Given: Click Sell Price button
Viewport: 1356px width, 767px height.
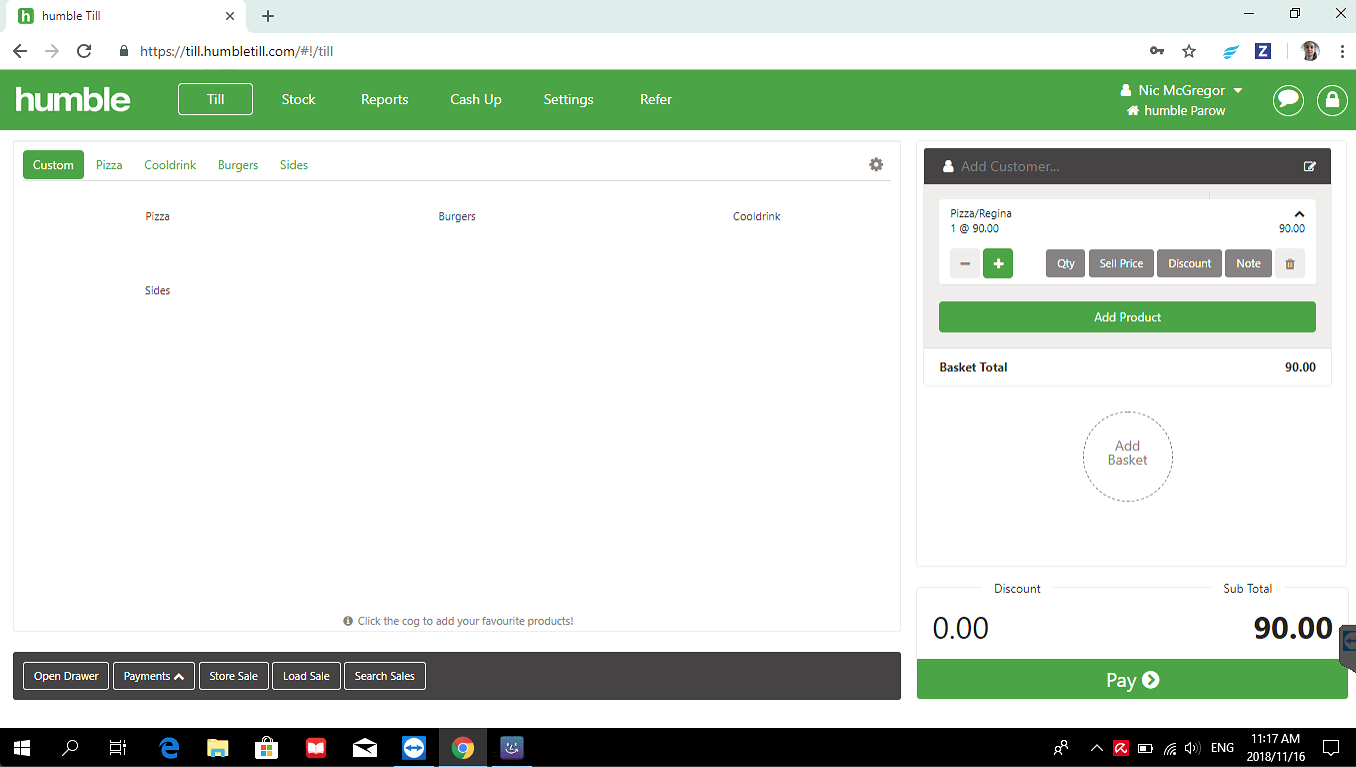Looking at the screenshot, I should pos(1121,263).
